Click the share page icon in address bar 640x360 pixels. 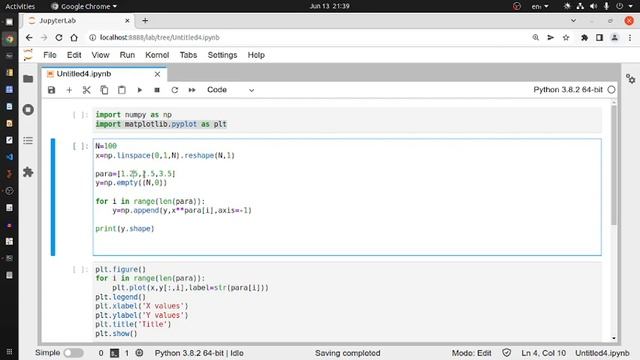(x=551, y=38)
